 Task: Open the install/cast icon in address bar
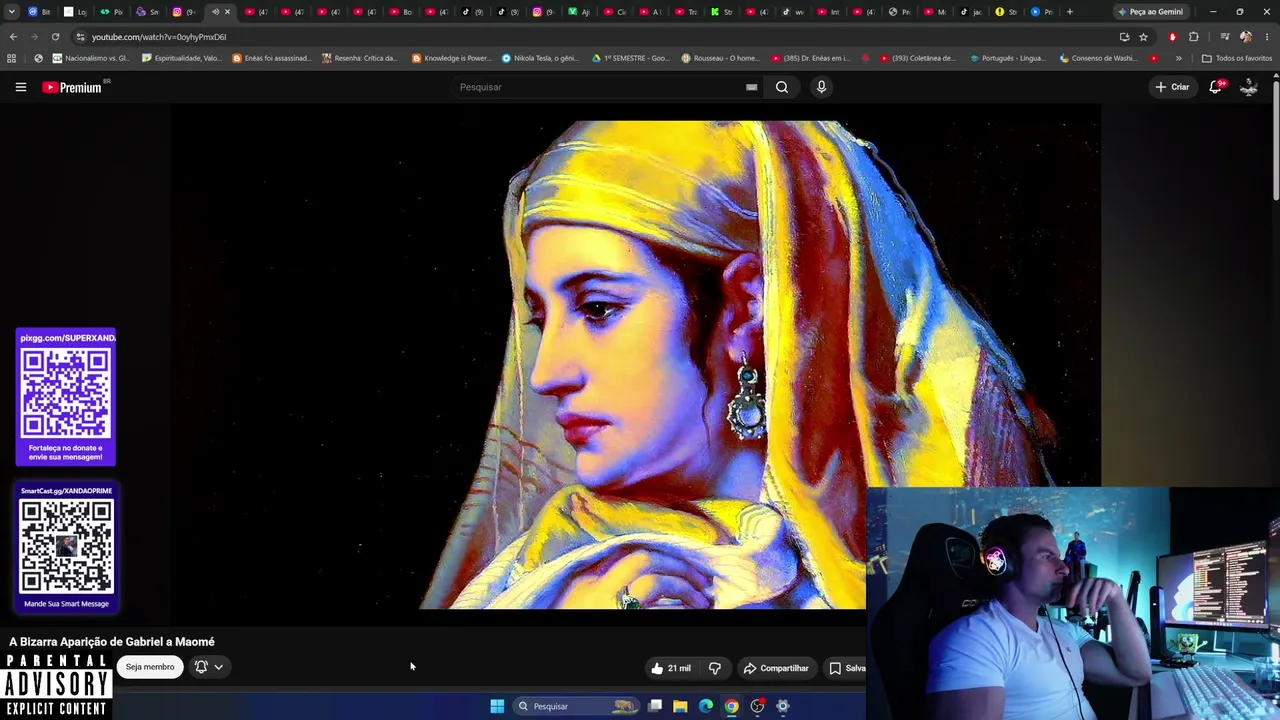click(x=1124, y=37)
